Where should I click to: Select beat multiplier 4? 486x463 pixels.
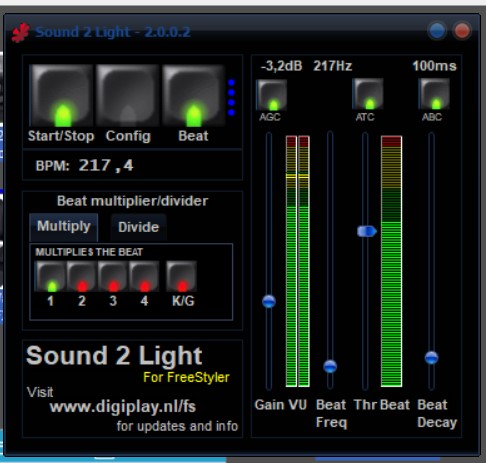[x=144, y=276]
